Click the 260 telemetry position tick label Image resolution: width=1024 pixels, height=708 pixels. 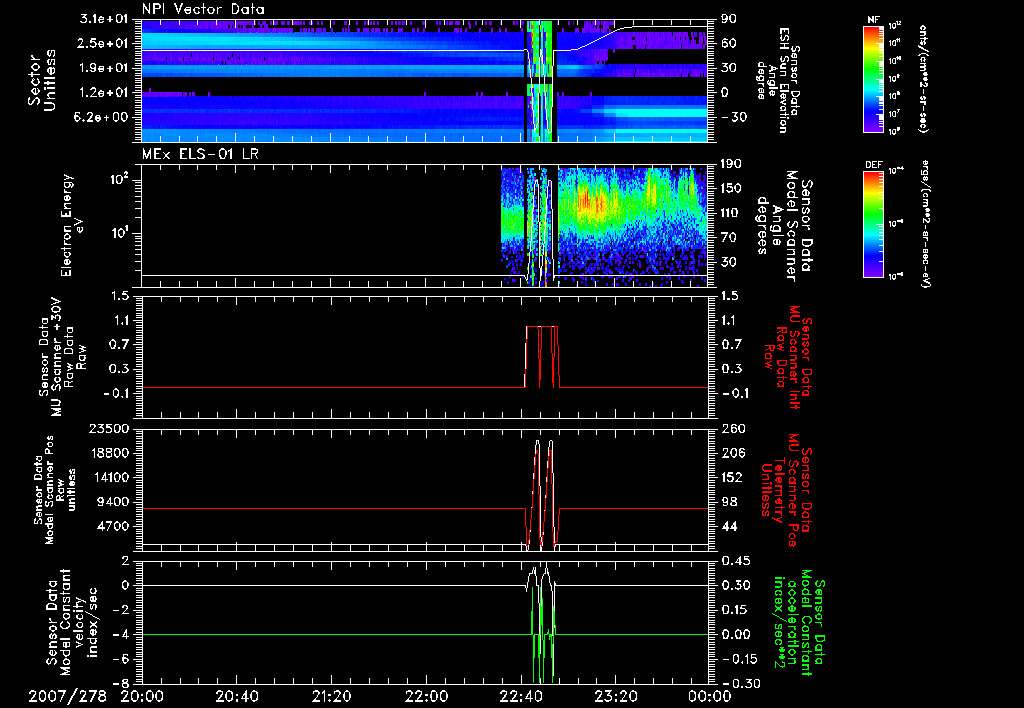tap(731, 429)
